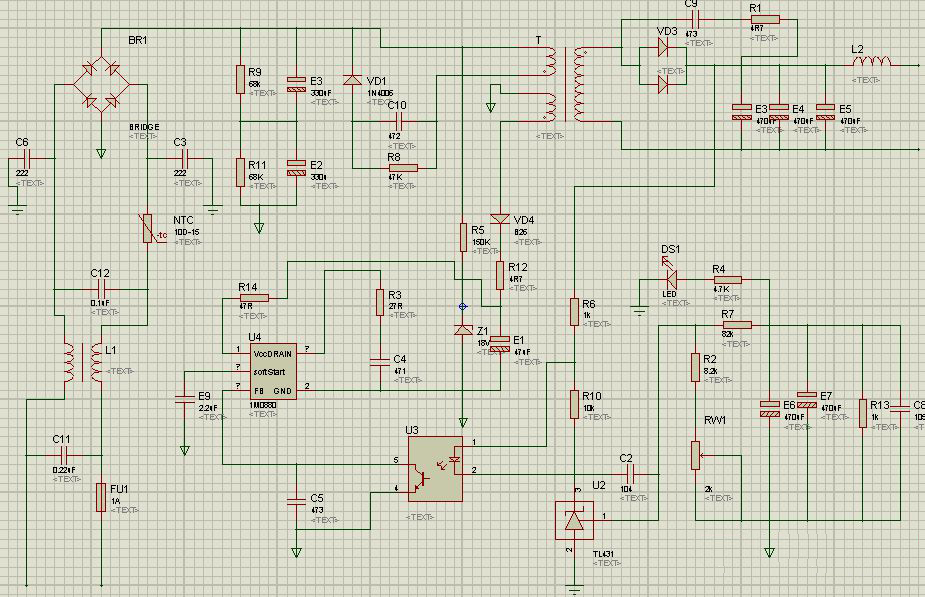Select the FU1 fuse component

[100, 497]
